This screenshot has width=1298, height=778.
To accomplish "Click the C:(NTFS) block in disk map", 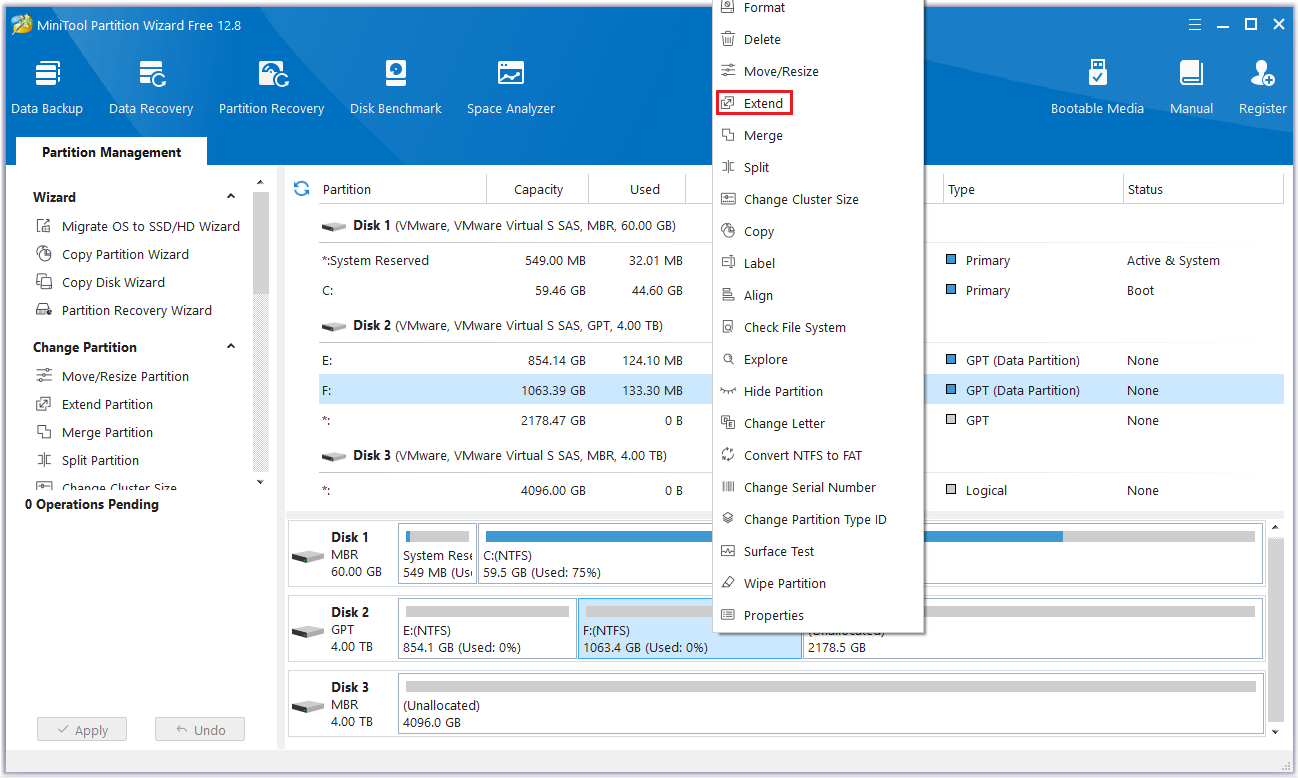I will point(869,553).
